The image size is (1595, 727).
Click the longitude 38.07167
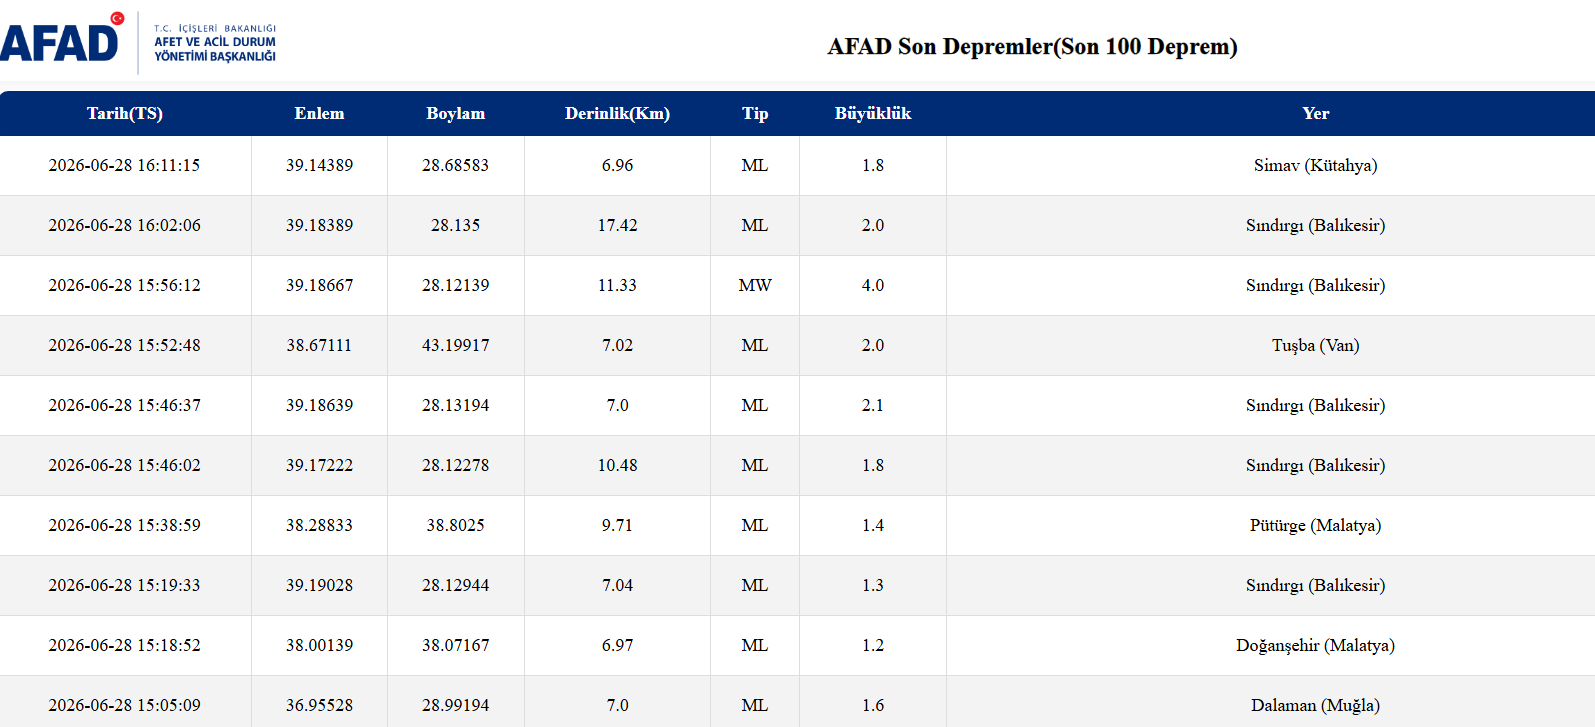point(456,645)
